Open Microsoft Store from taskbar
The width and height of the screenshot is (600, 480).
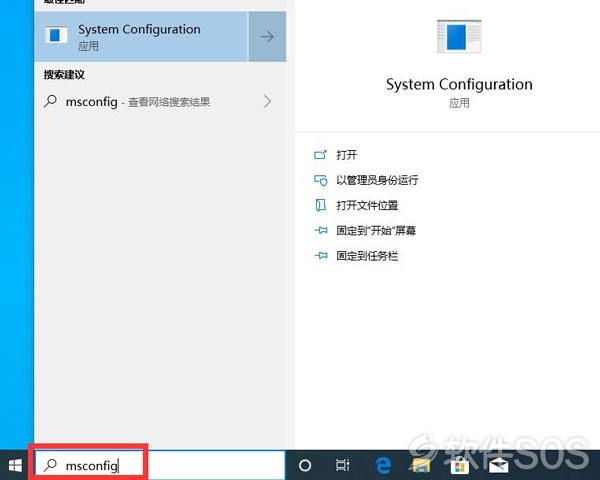(460, 466)
